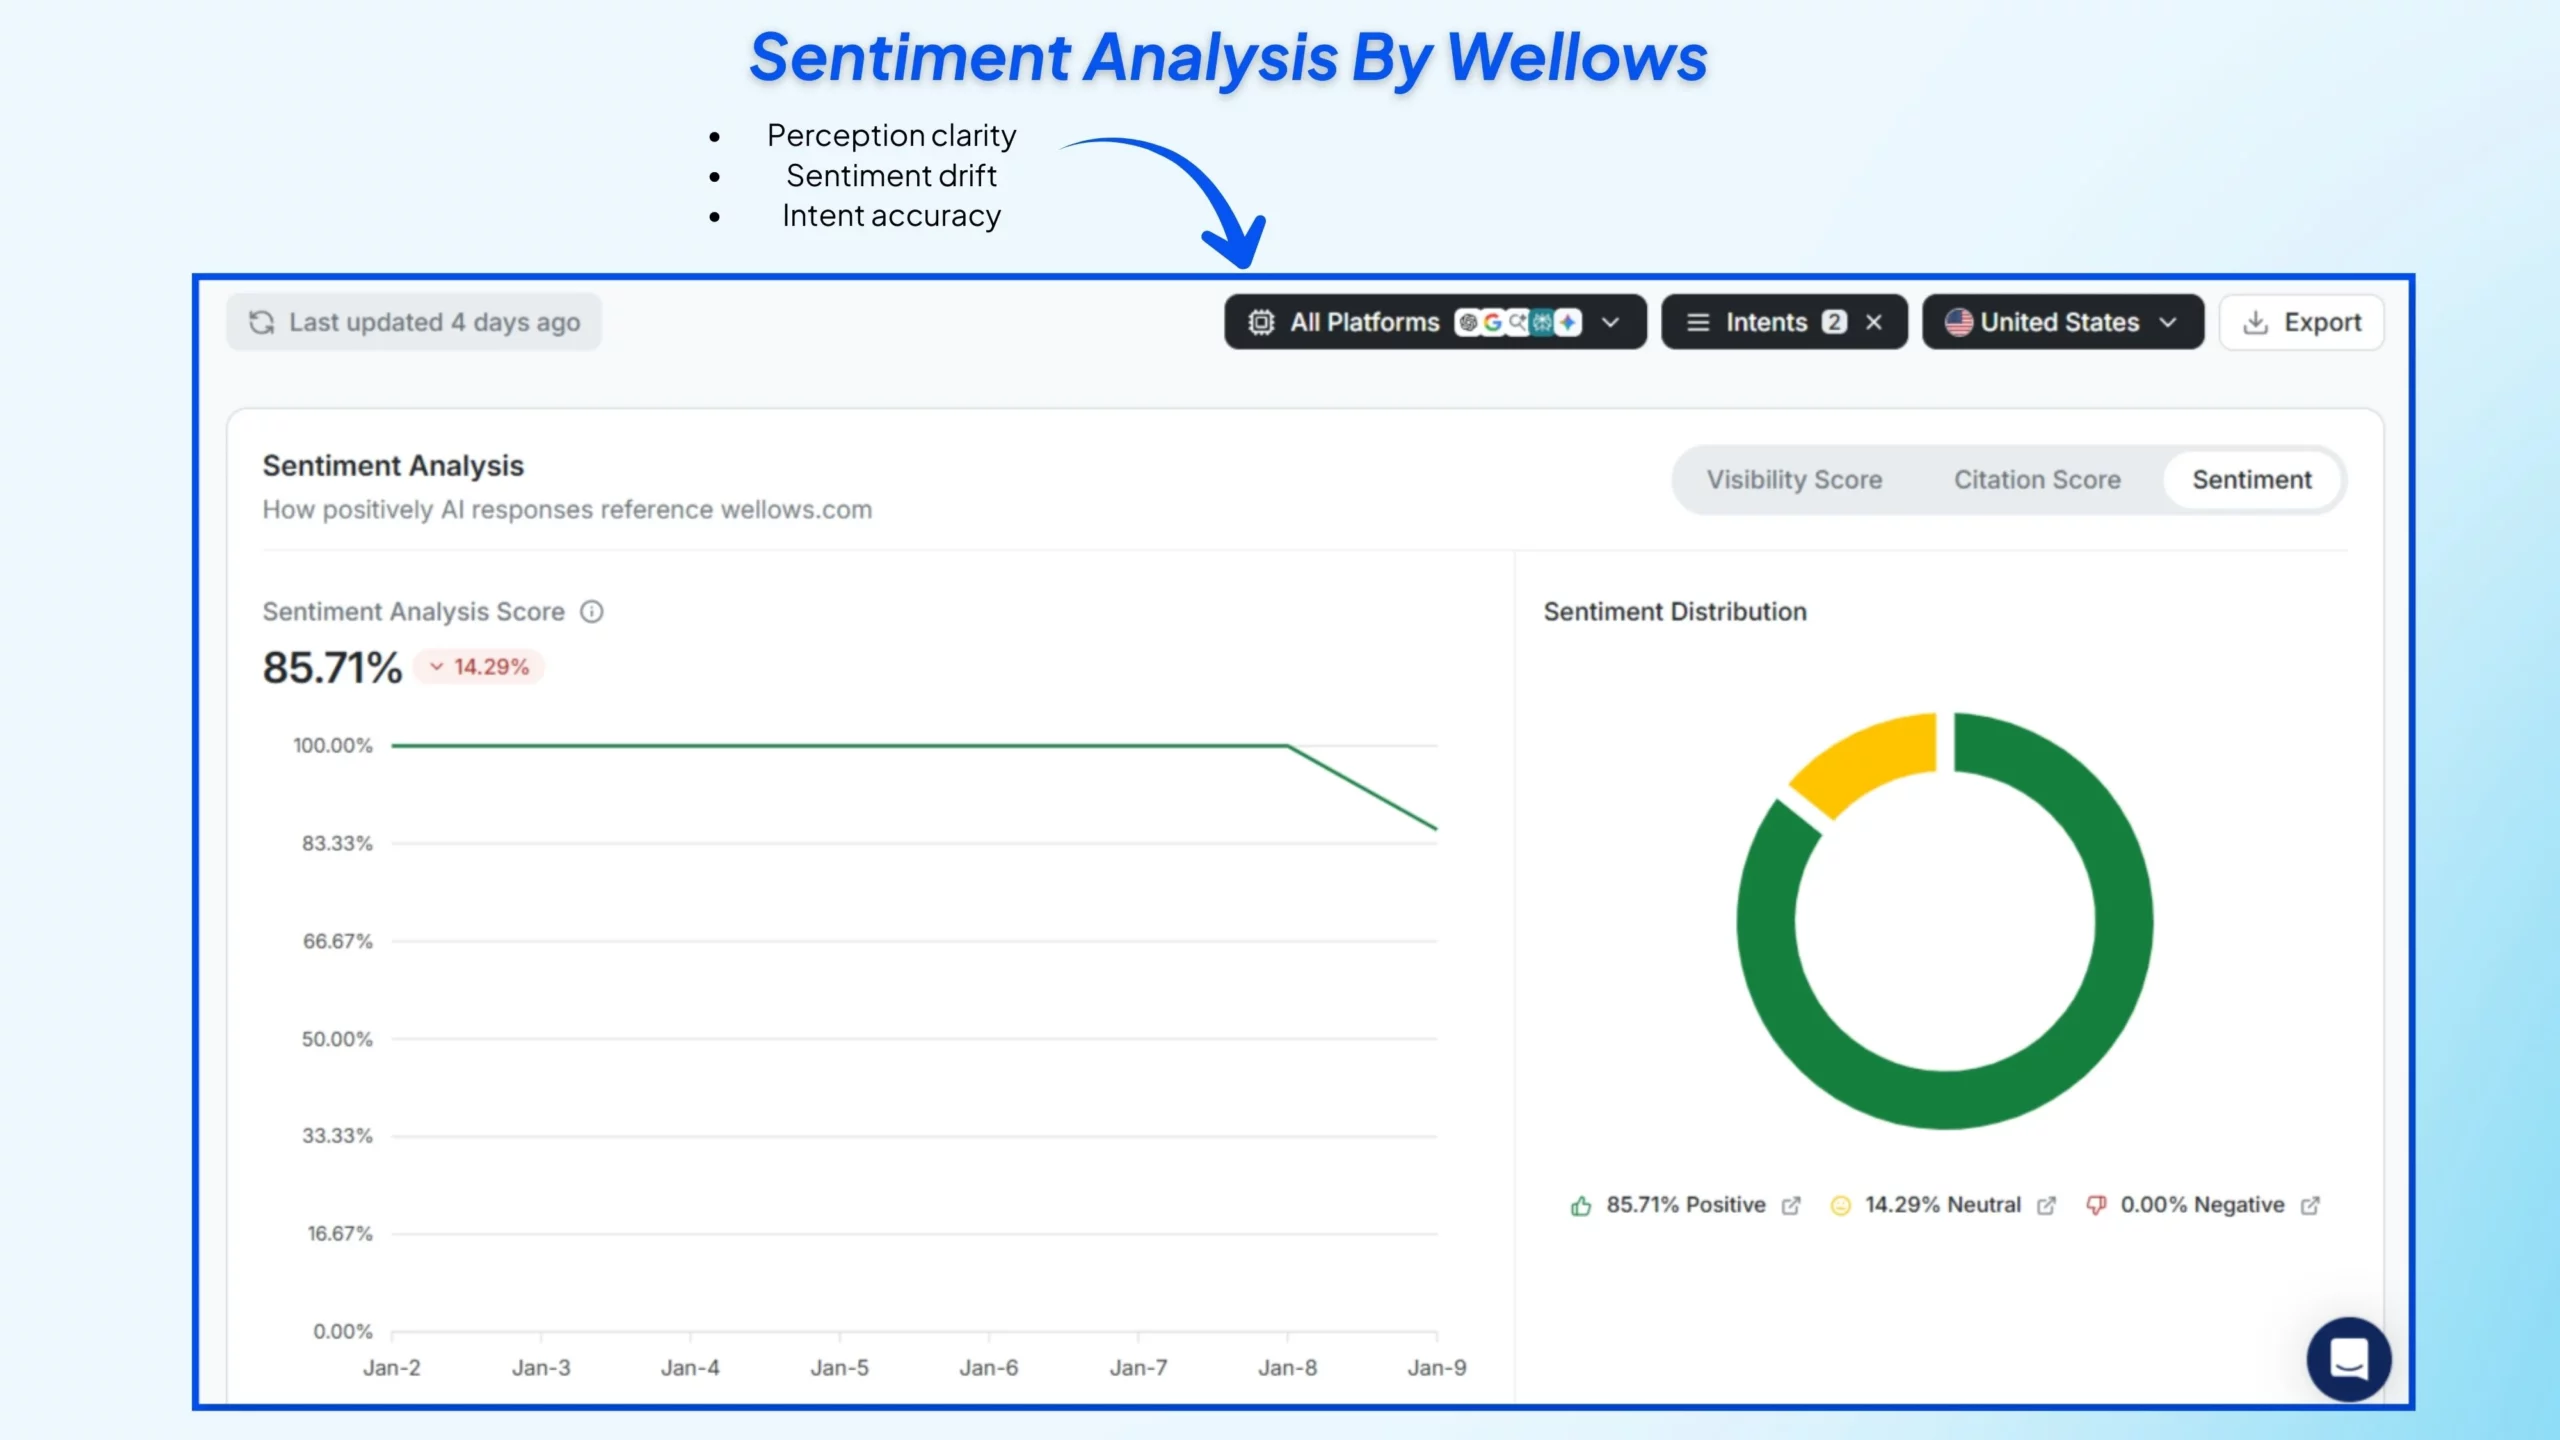This screenshot has height=1440, width=2560.
Task: Click 14.29% Neutral legend label
Action: coord(1943,1205)
